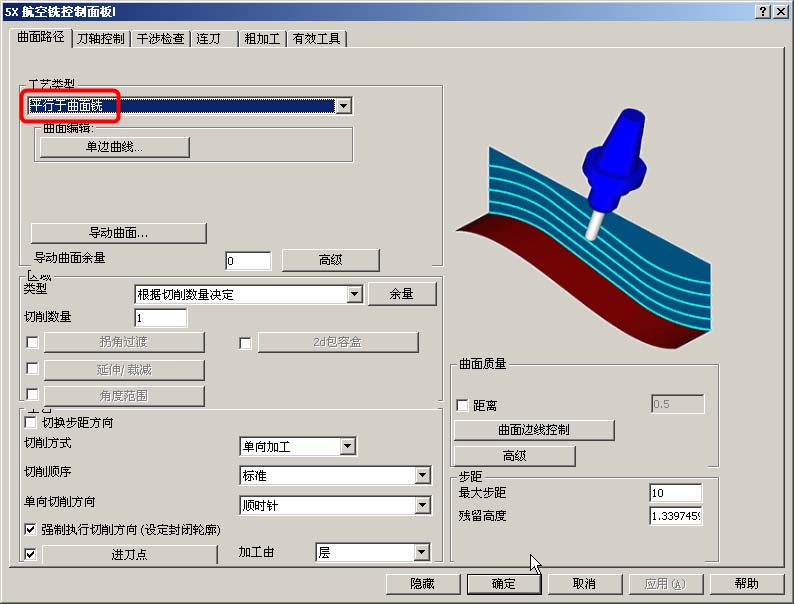The height and width of the screenshot is (604, 794).
Task: Open the 工艺类型 dropdown showing 平行于曲面铣
Action: coord(343,105)
